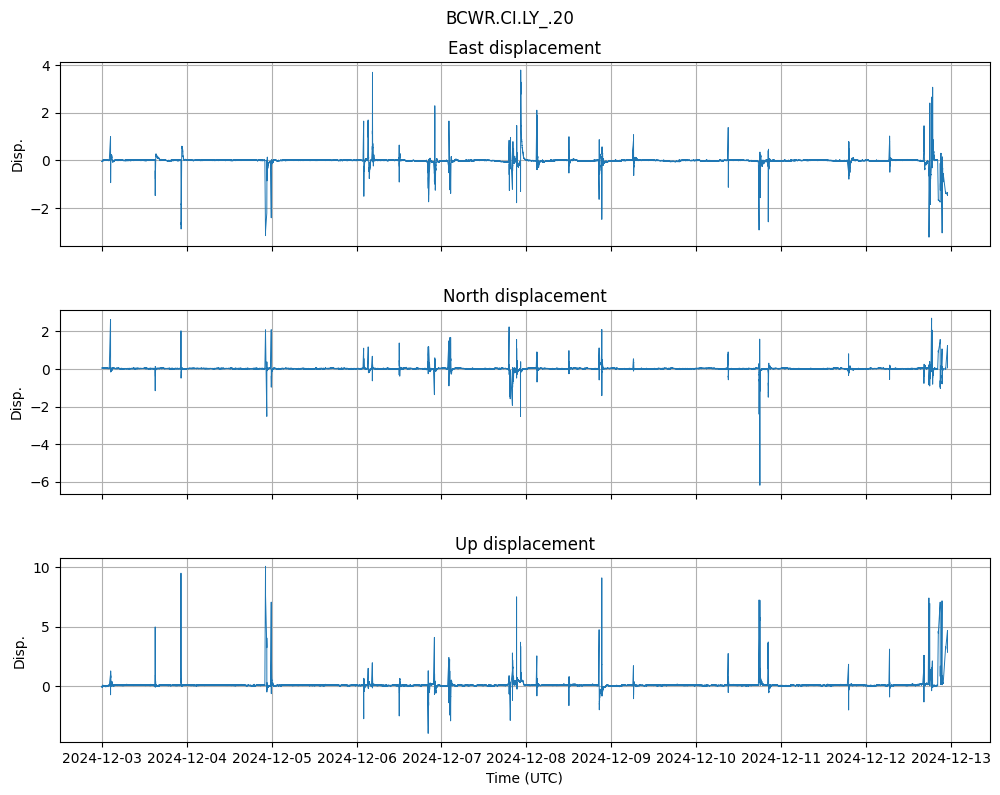Click the Time (UTC) x-axis label
1000x795 pixels.
524,778
